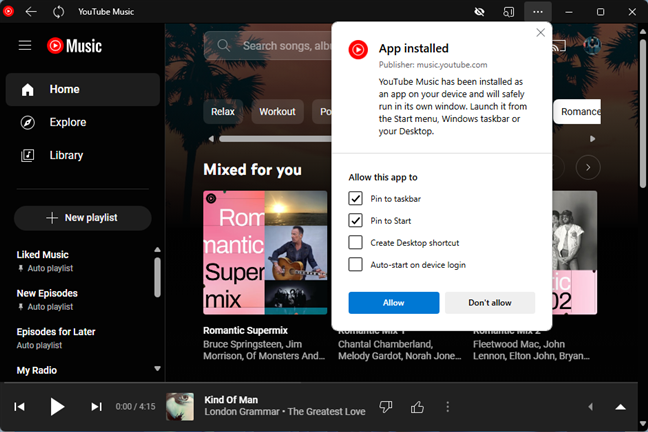The image size is (648, 432).
Task: Enable Create Desktop shortcut checkbox
Action: pyautogui.click(x=355, y=242)
